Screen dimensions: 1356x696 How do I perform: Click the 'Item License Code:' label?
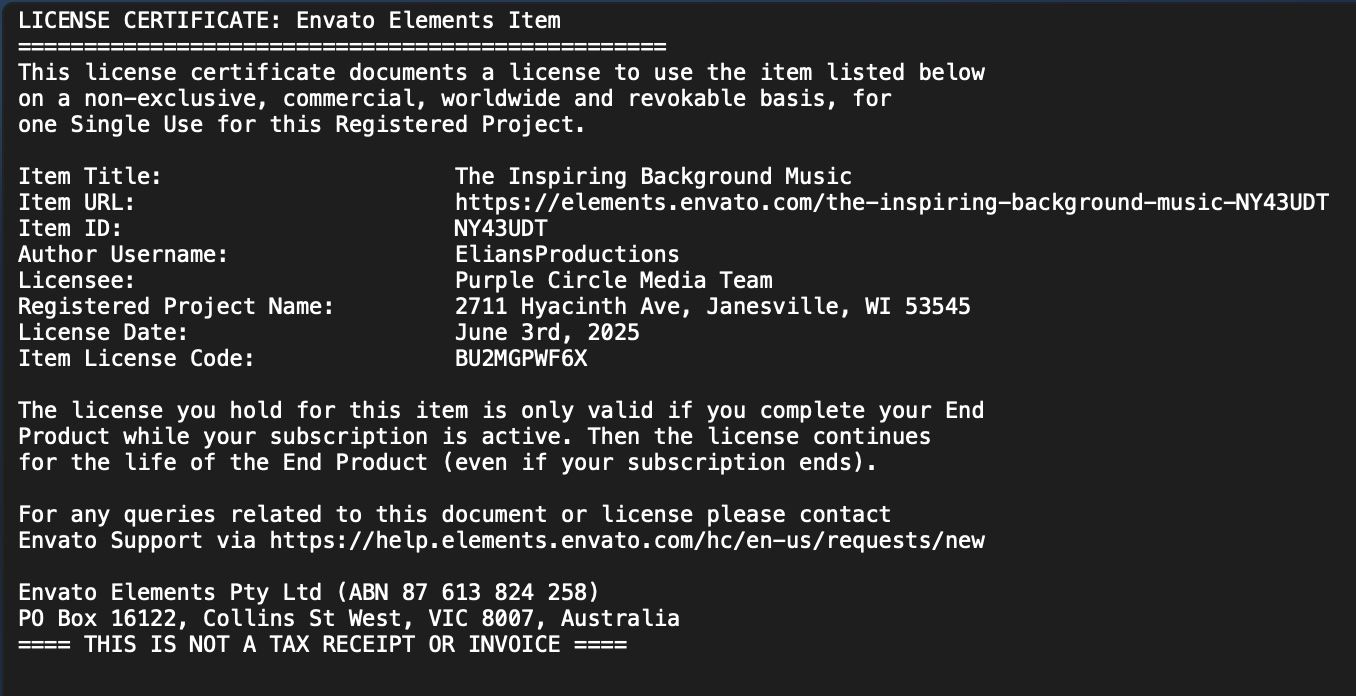(136, 359)
